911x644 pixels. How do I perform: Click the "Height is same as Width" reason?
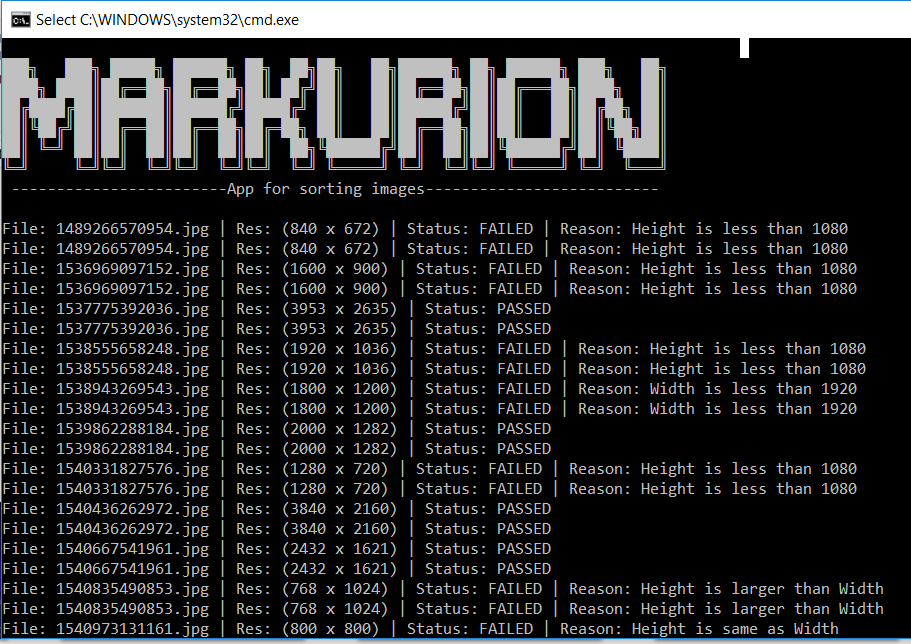[735, 629]
